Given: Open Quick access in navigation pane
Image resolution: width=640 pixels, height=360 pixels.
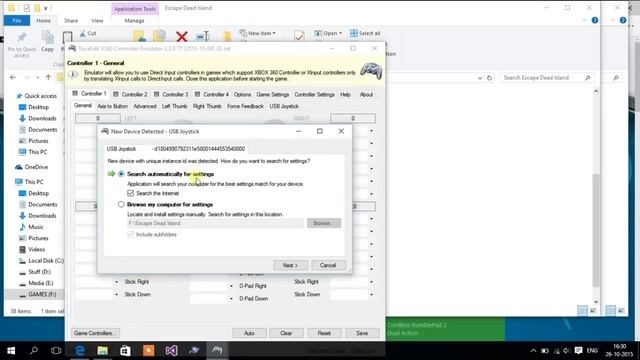Looking at the screenshot, I should point(40,96).
